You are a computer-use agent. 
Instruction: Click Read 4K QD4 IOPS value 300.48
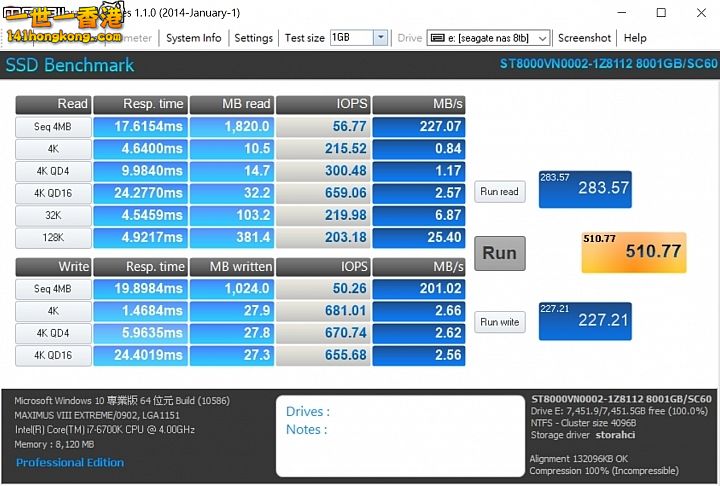pos(323,171)
